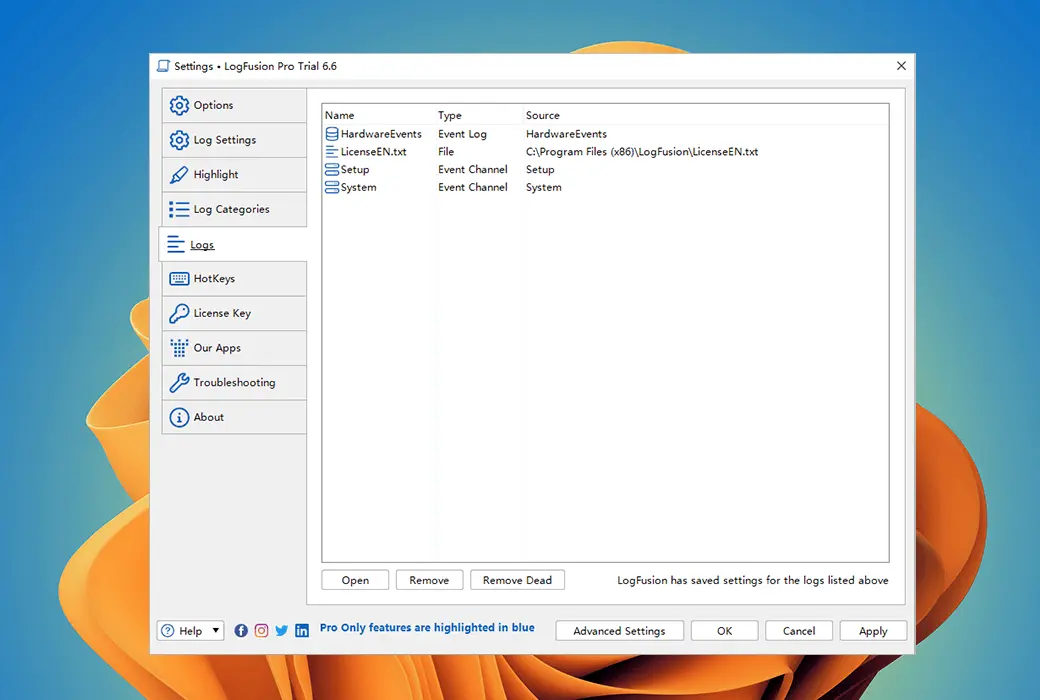1040x700 pixels.
Task: Click the saved settings info text
Action: (x=753, y=581)
